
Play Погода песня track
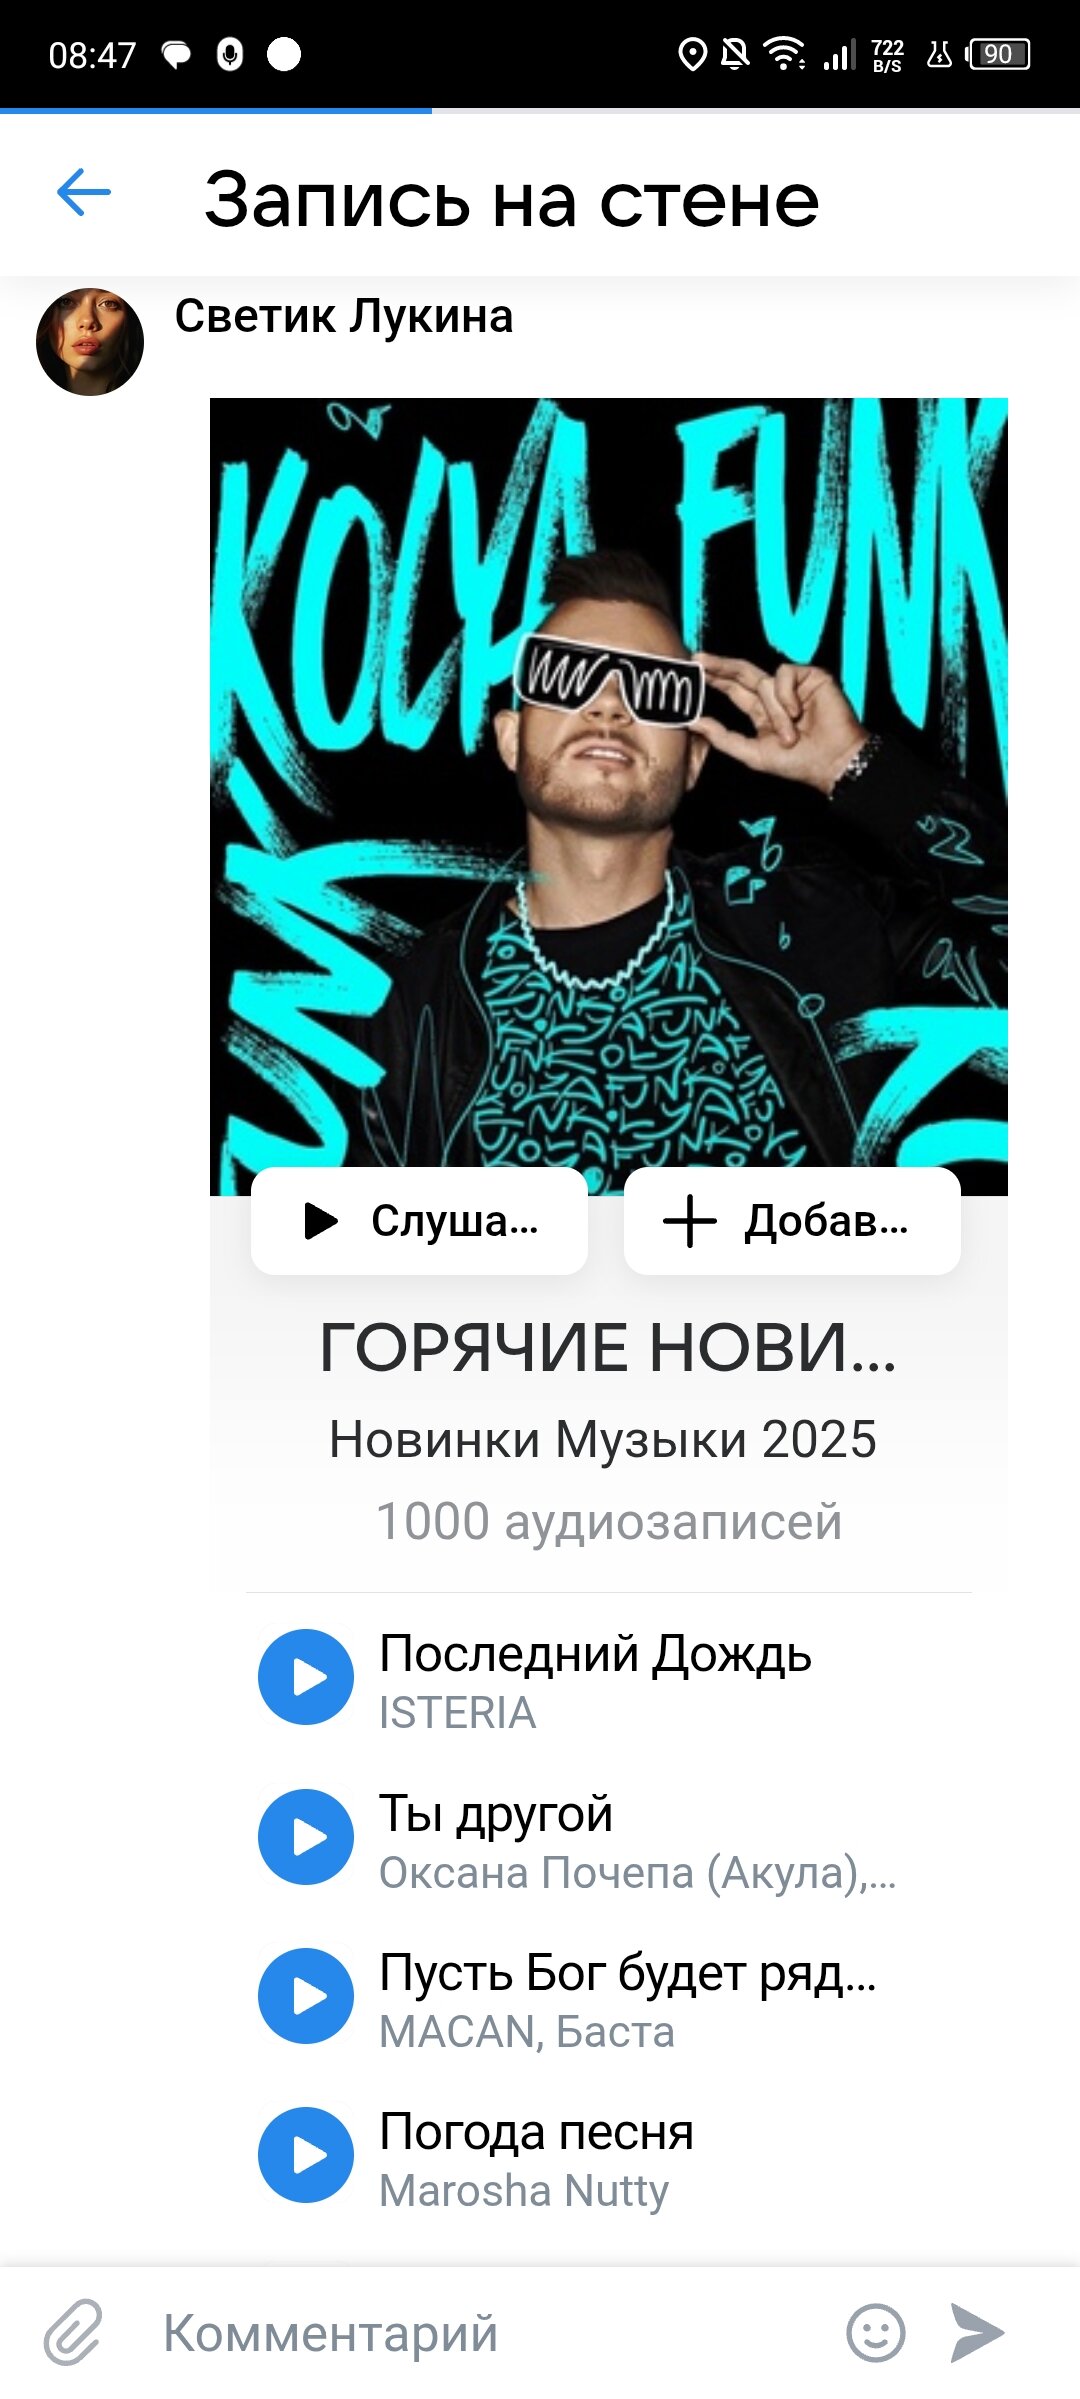click(306, 2155)
